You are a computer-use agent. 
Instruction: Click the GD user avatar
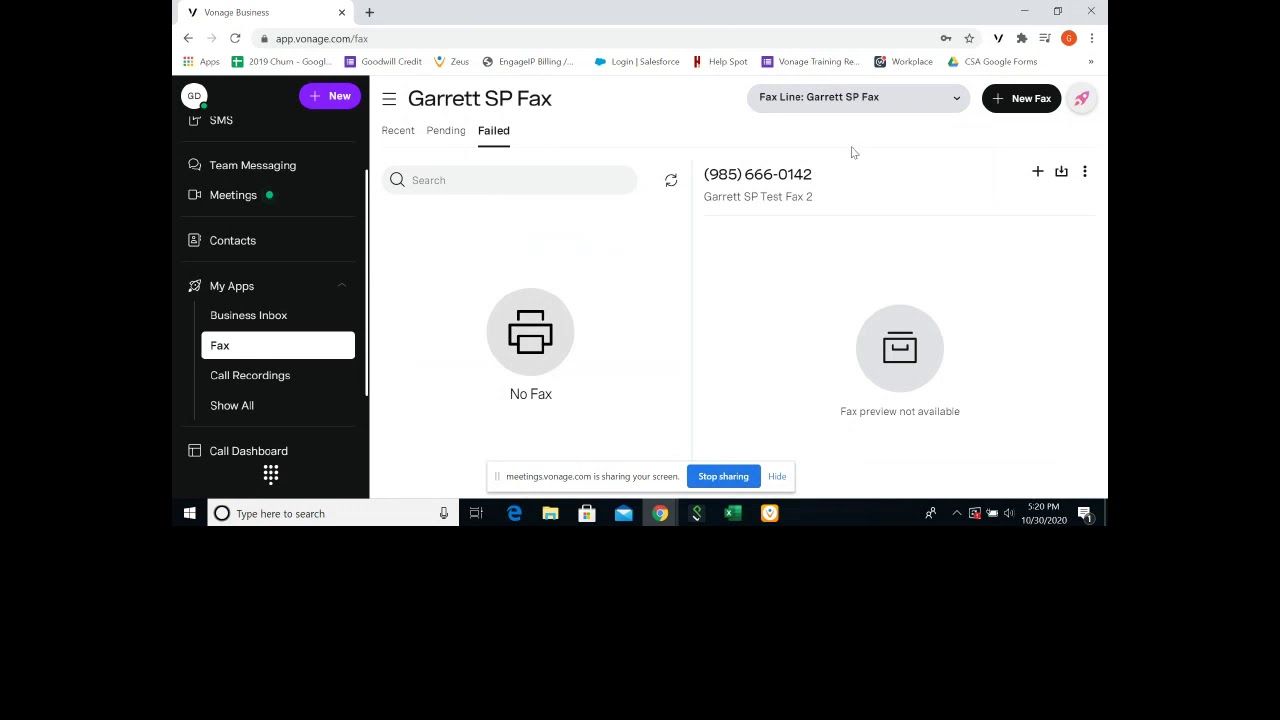click(x=194, y=96)
